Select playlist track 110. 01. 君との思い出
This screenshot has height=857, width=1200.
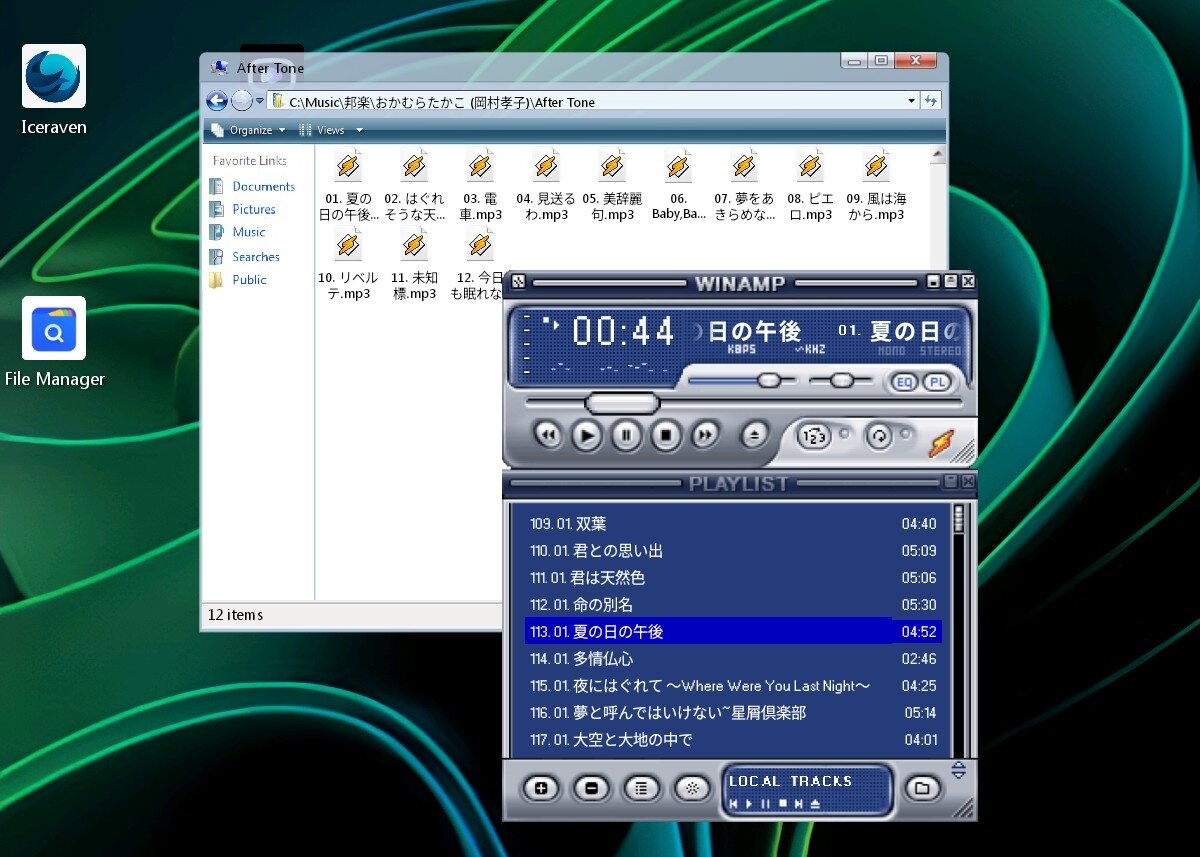pyautogui.click(x=733, y=551)
